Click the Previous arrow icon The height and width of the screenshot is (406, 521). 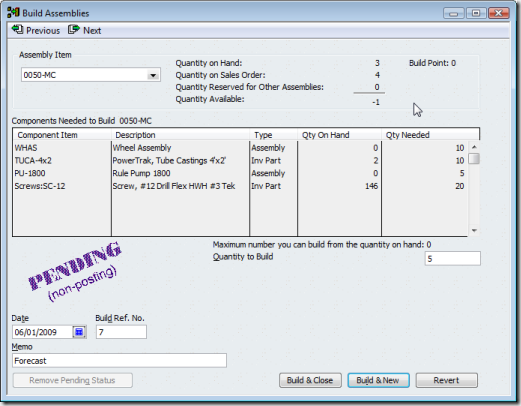pos(17,30)
